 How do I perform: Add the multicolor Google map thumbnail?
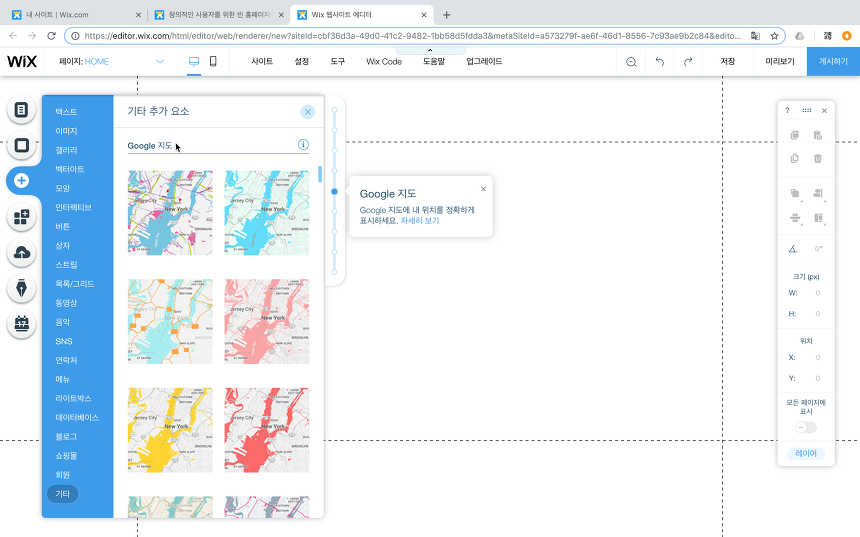pos(170,213)
